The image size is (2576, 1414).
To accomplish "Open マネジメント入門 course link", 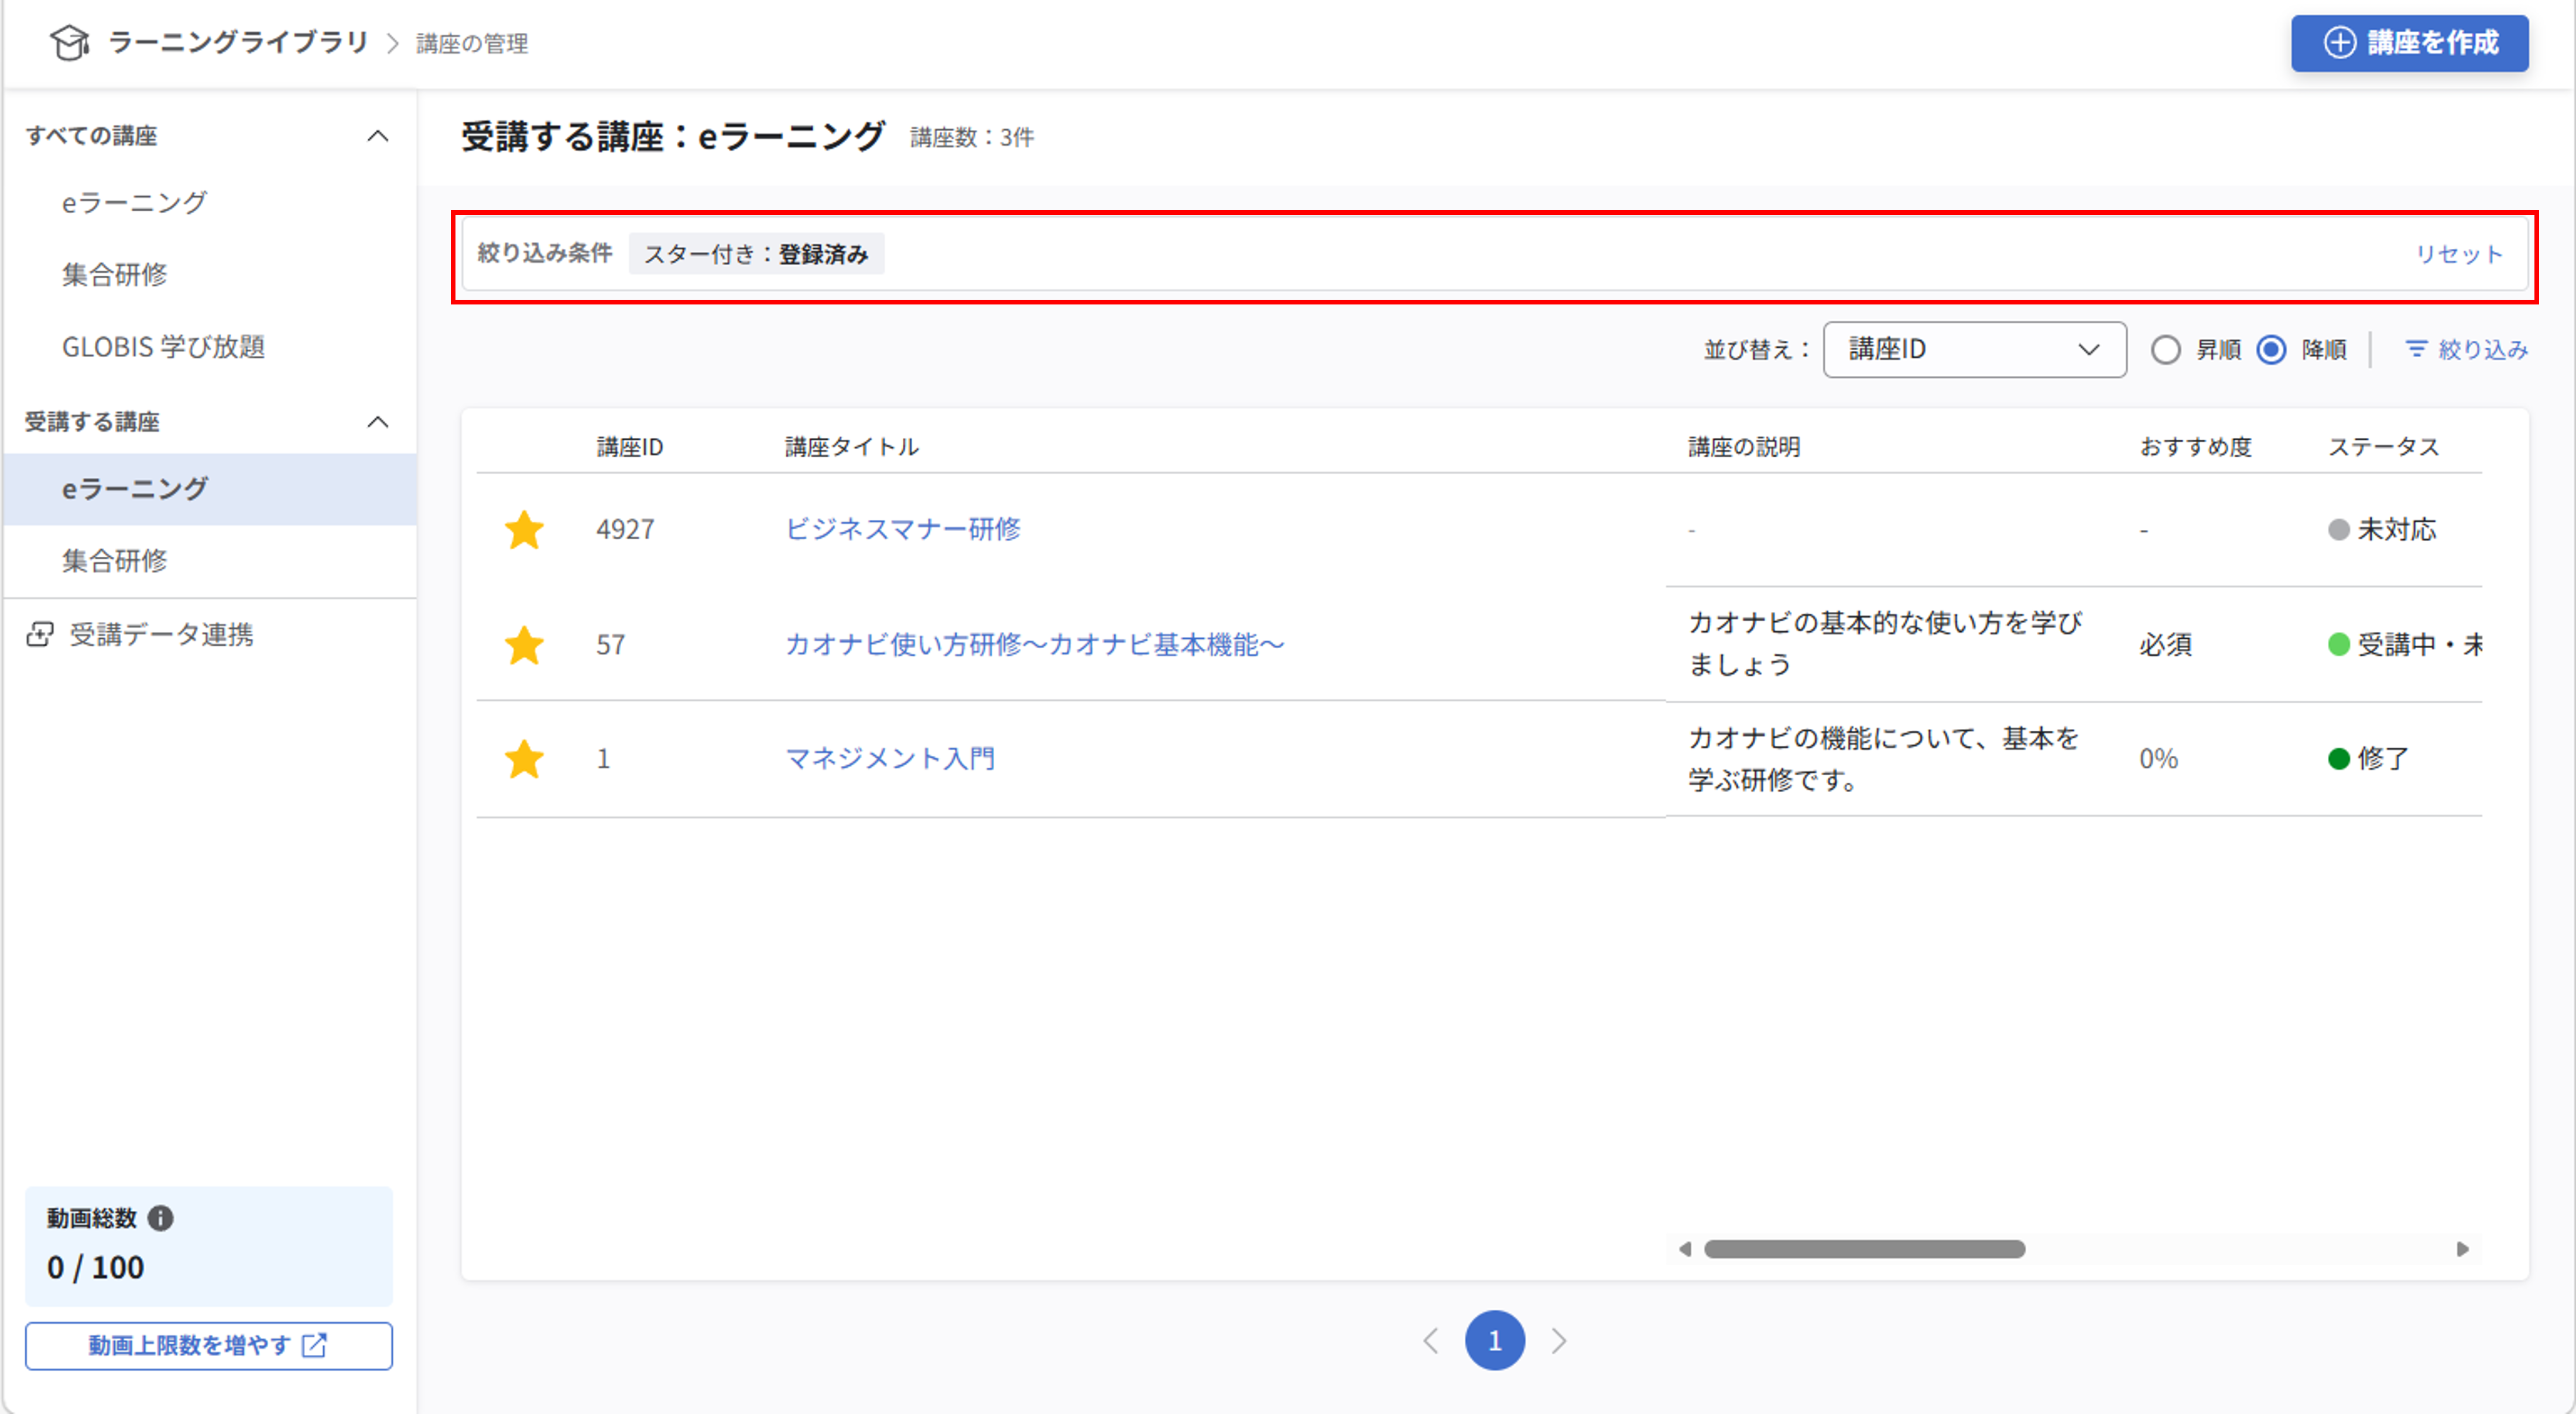I will 890,758.
